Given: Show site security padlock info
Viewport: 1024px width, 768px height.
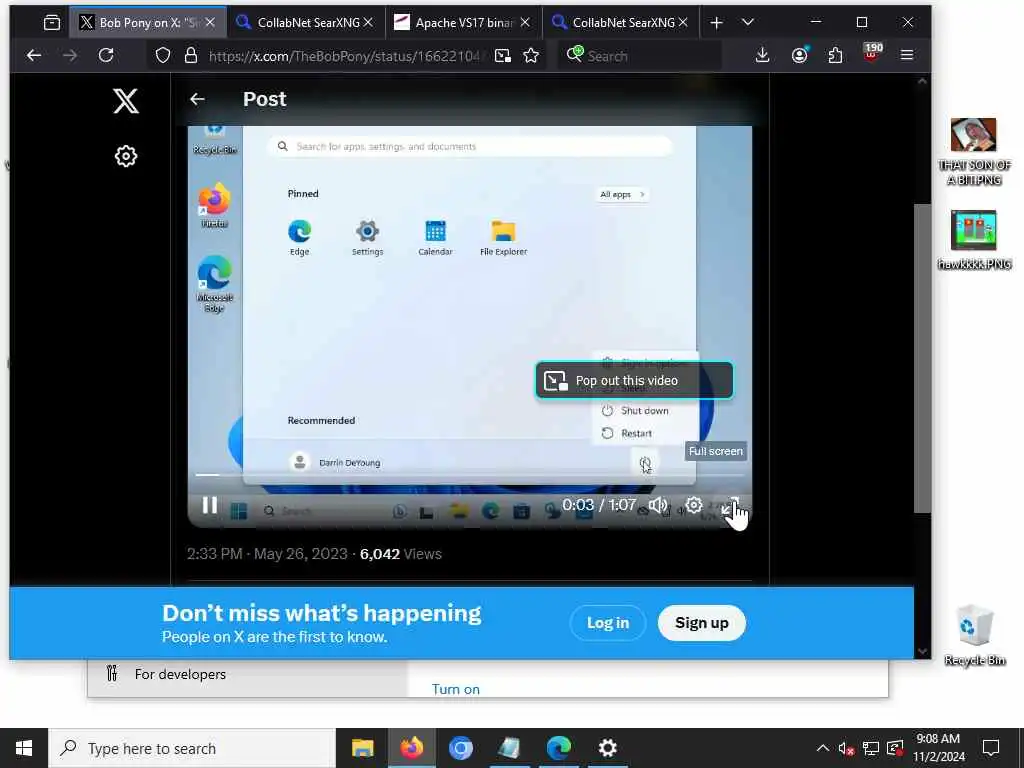Looking at the screenshot, I should click(x=191, y=56).
